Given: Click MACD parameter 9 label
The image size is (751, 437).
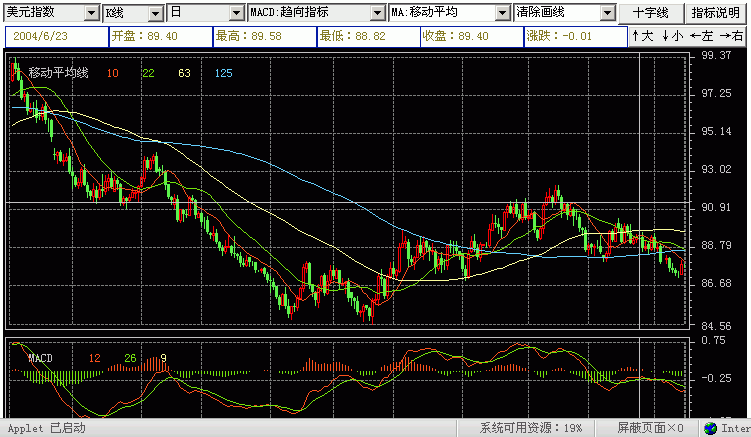Looking at the screenshot, I should 163,358.
